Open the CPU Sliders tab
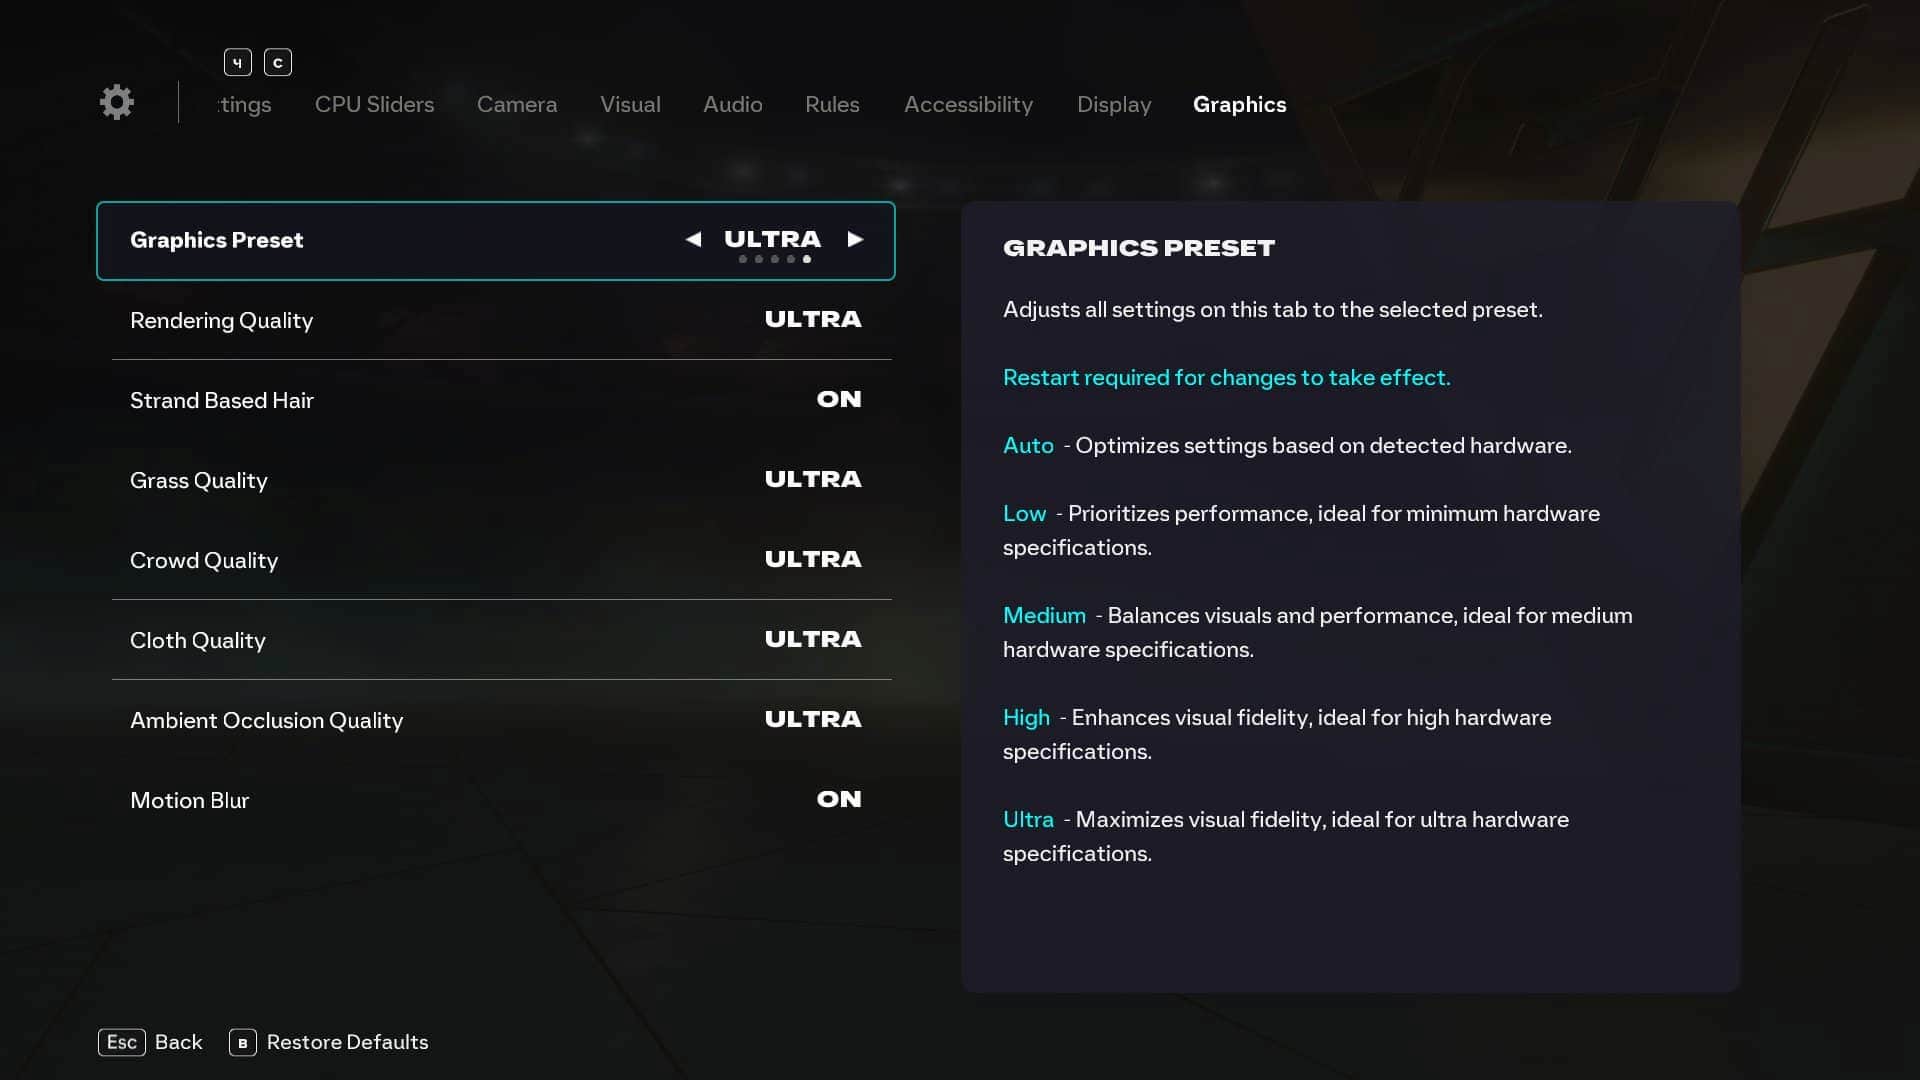The height and width of the screenshot is (1080, 1920). pos(374,104)
